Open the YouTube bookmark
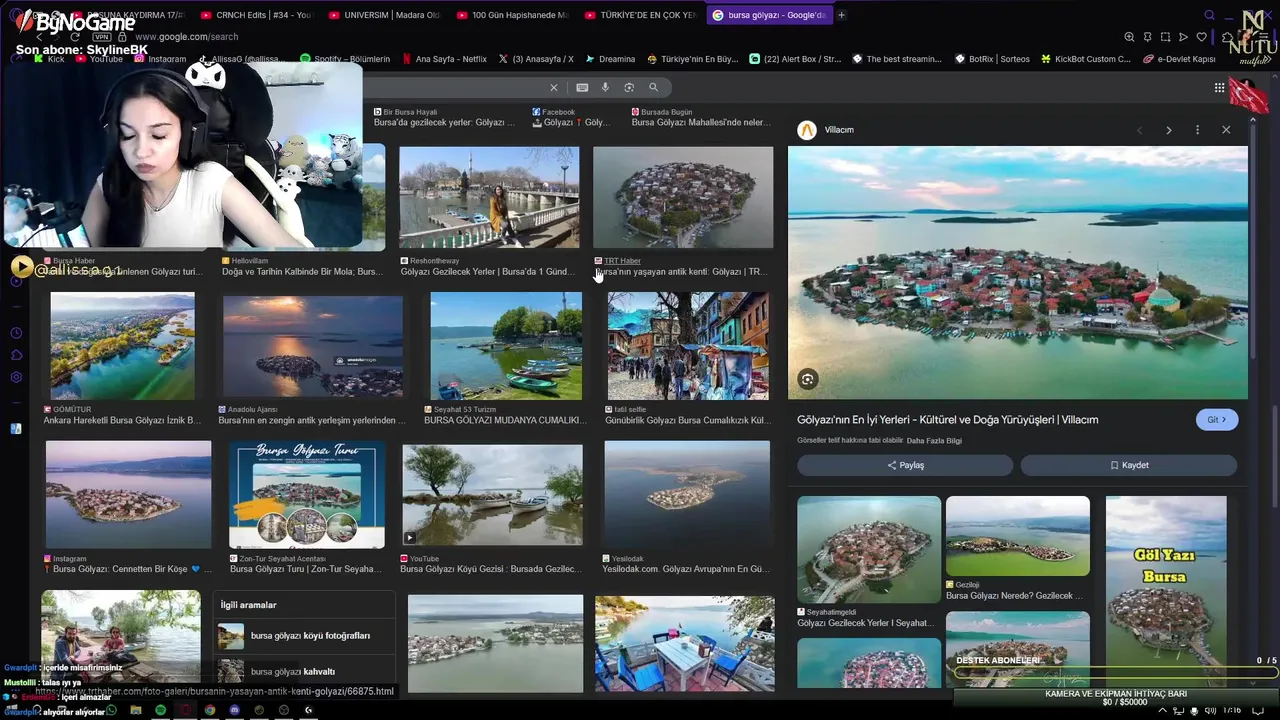This screenshot has height=720, width=1280. click(99, 59)
